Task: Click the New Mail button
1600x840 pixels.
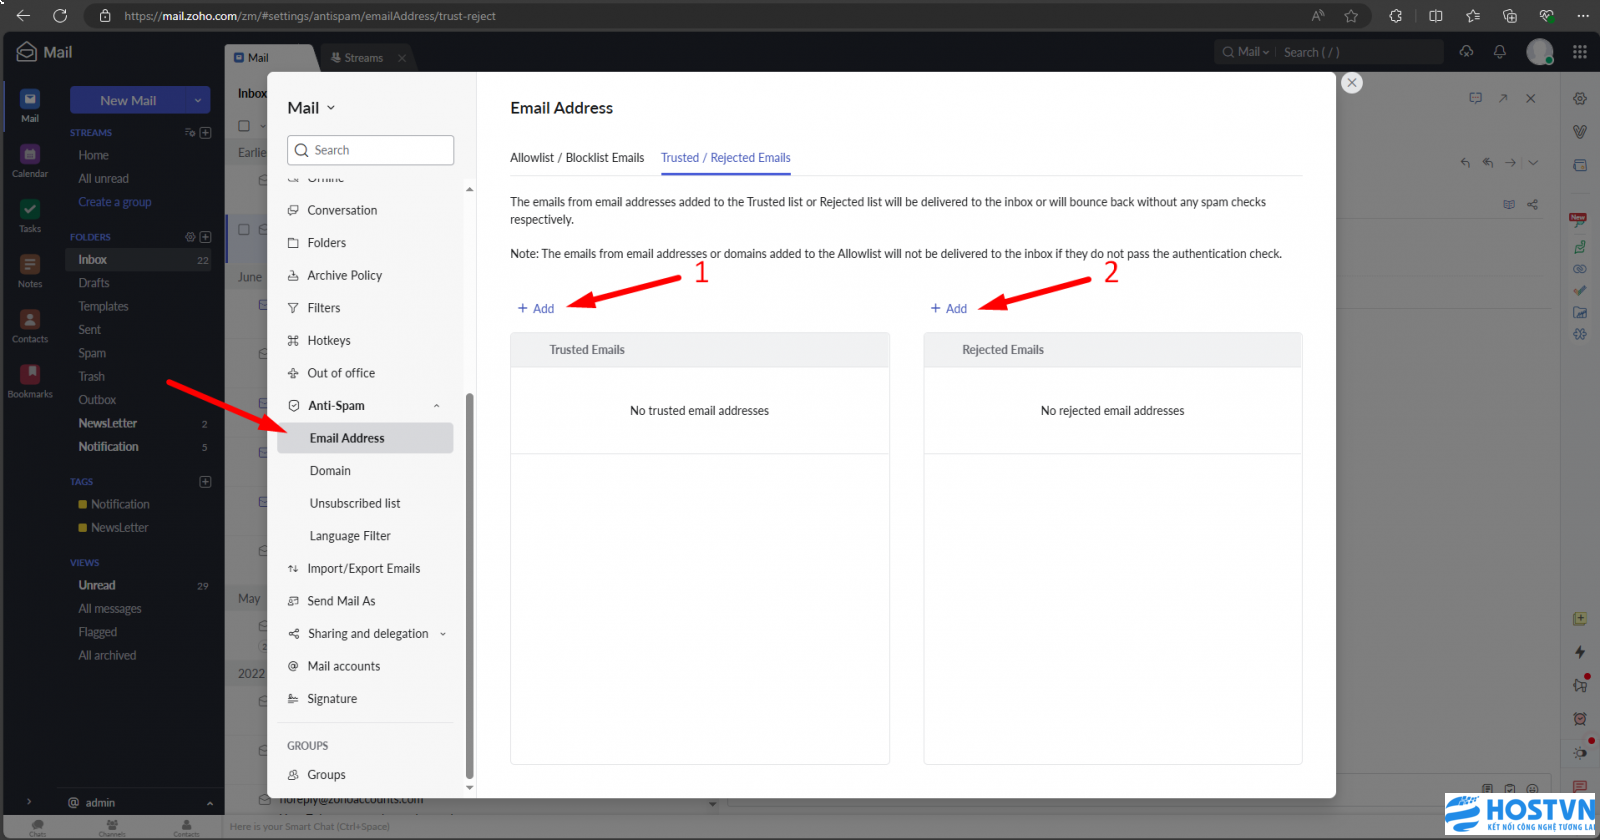Action: pyautogui.click(x=128, y=100)
